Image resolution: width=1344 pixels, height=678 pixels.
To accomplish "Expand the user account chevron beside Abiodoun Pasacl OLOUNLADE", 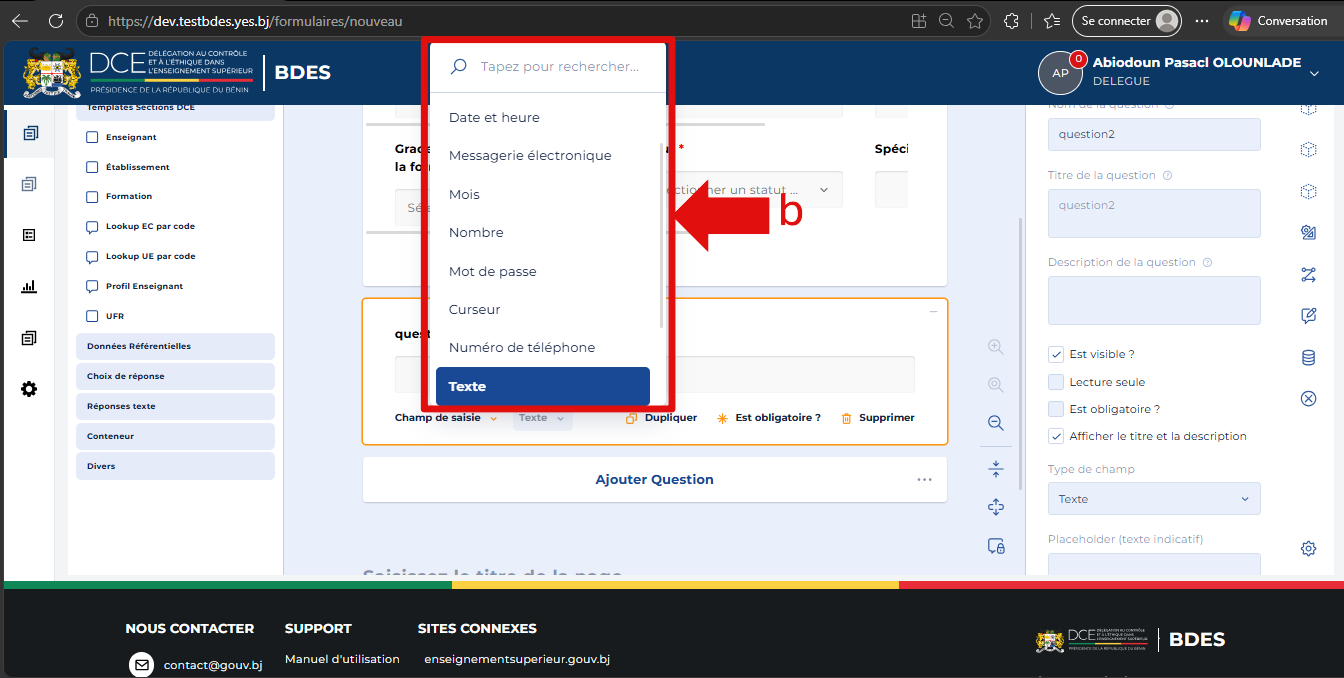I will [x=1314, y=73].
